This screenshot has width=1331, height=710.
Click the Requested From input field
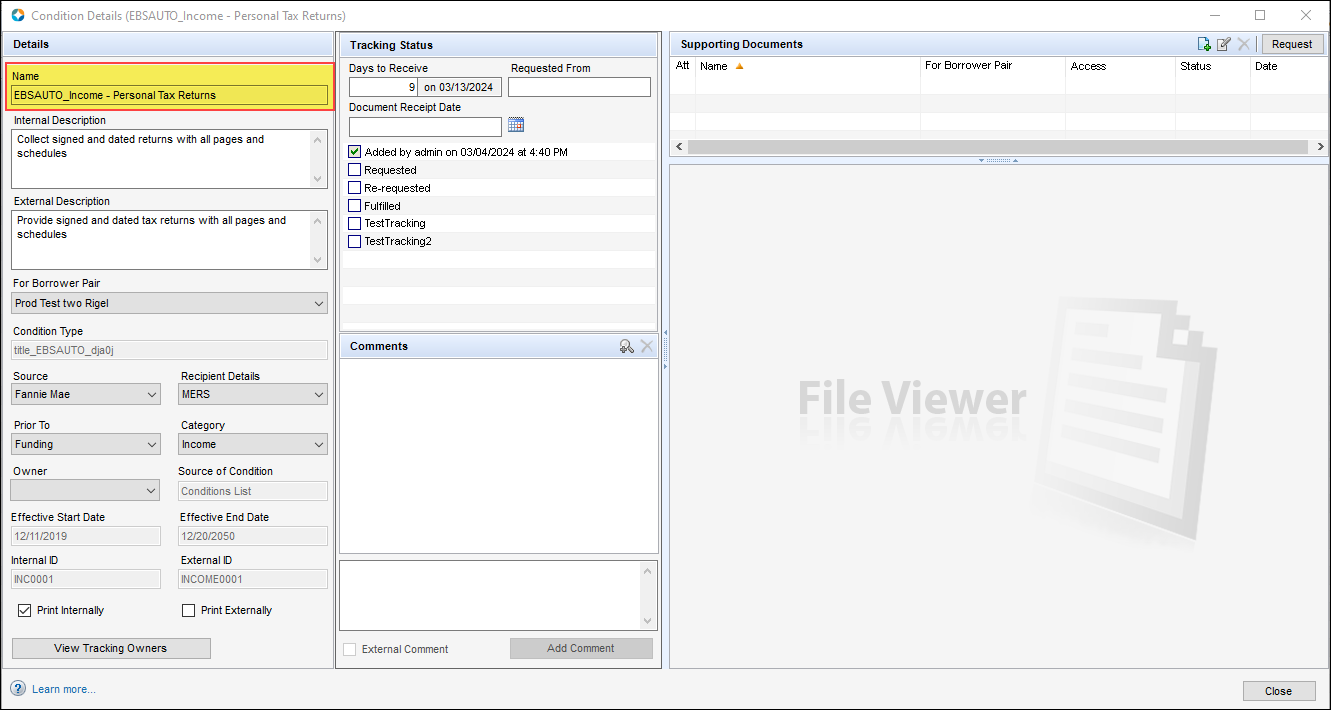579,87
